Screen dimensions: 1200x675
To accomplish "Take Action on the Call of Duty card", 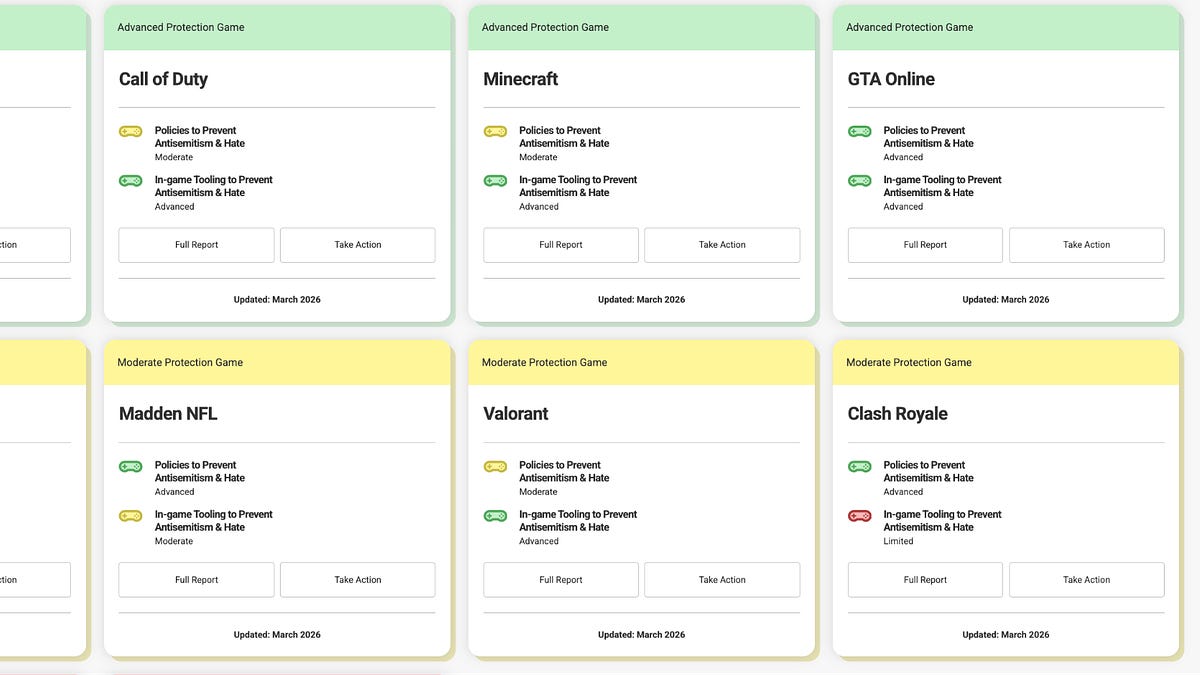I will point(358,245).
